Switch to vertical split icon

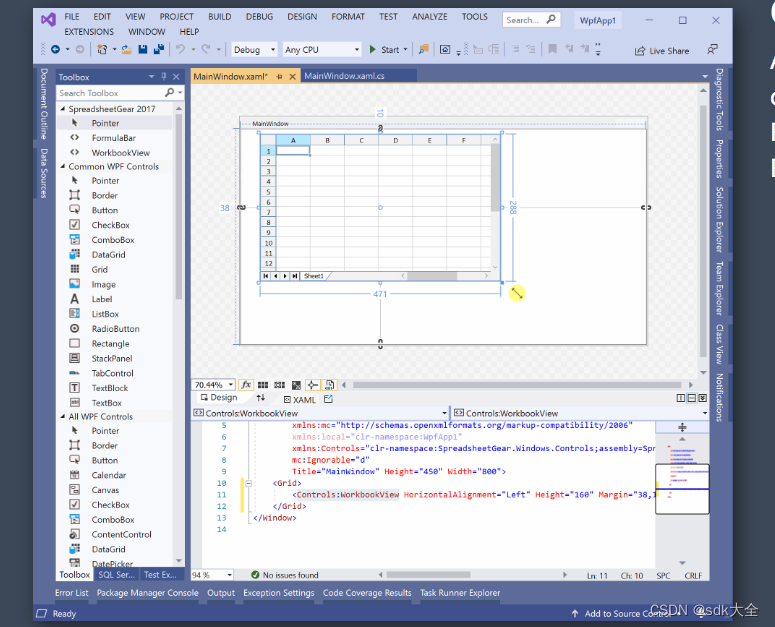point(681,398)
